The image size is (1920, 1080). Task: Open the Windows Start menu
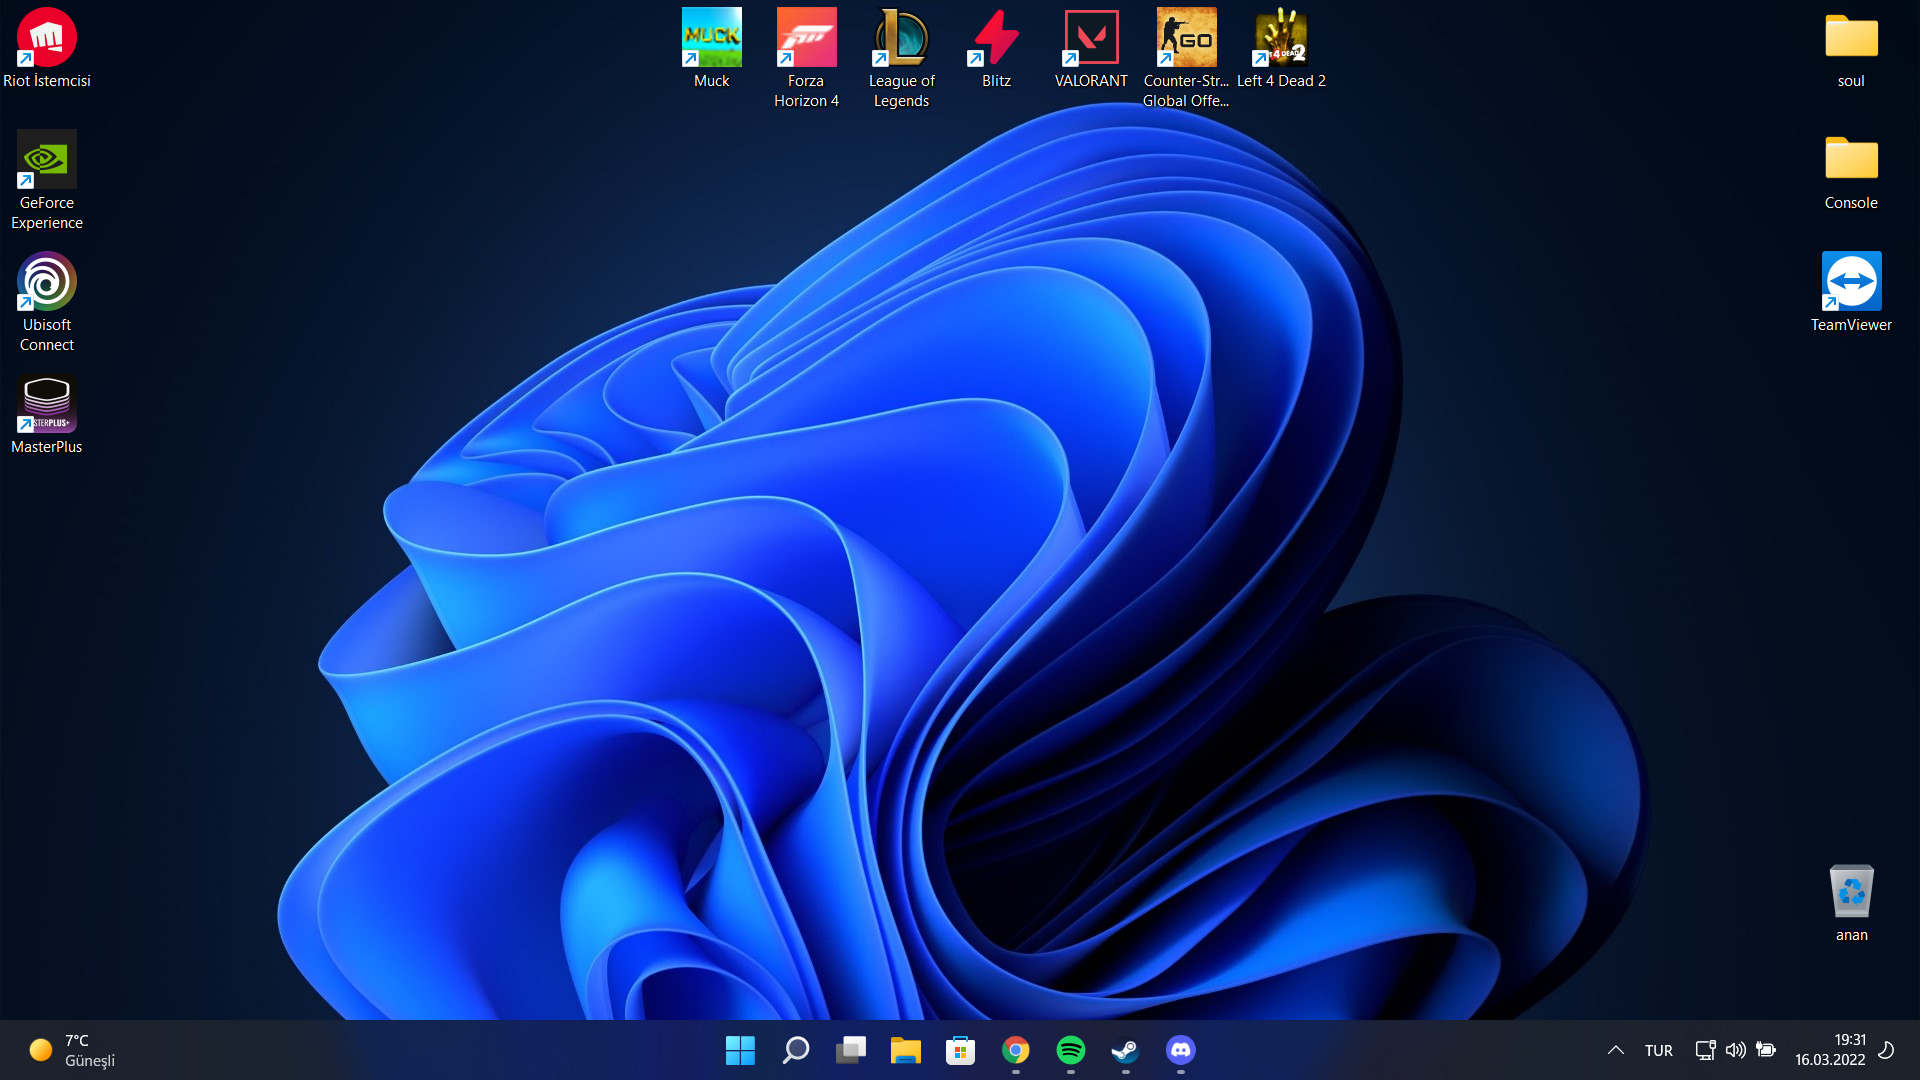click(x=740, y=1050)
